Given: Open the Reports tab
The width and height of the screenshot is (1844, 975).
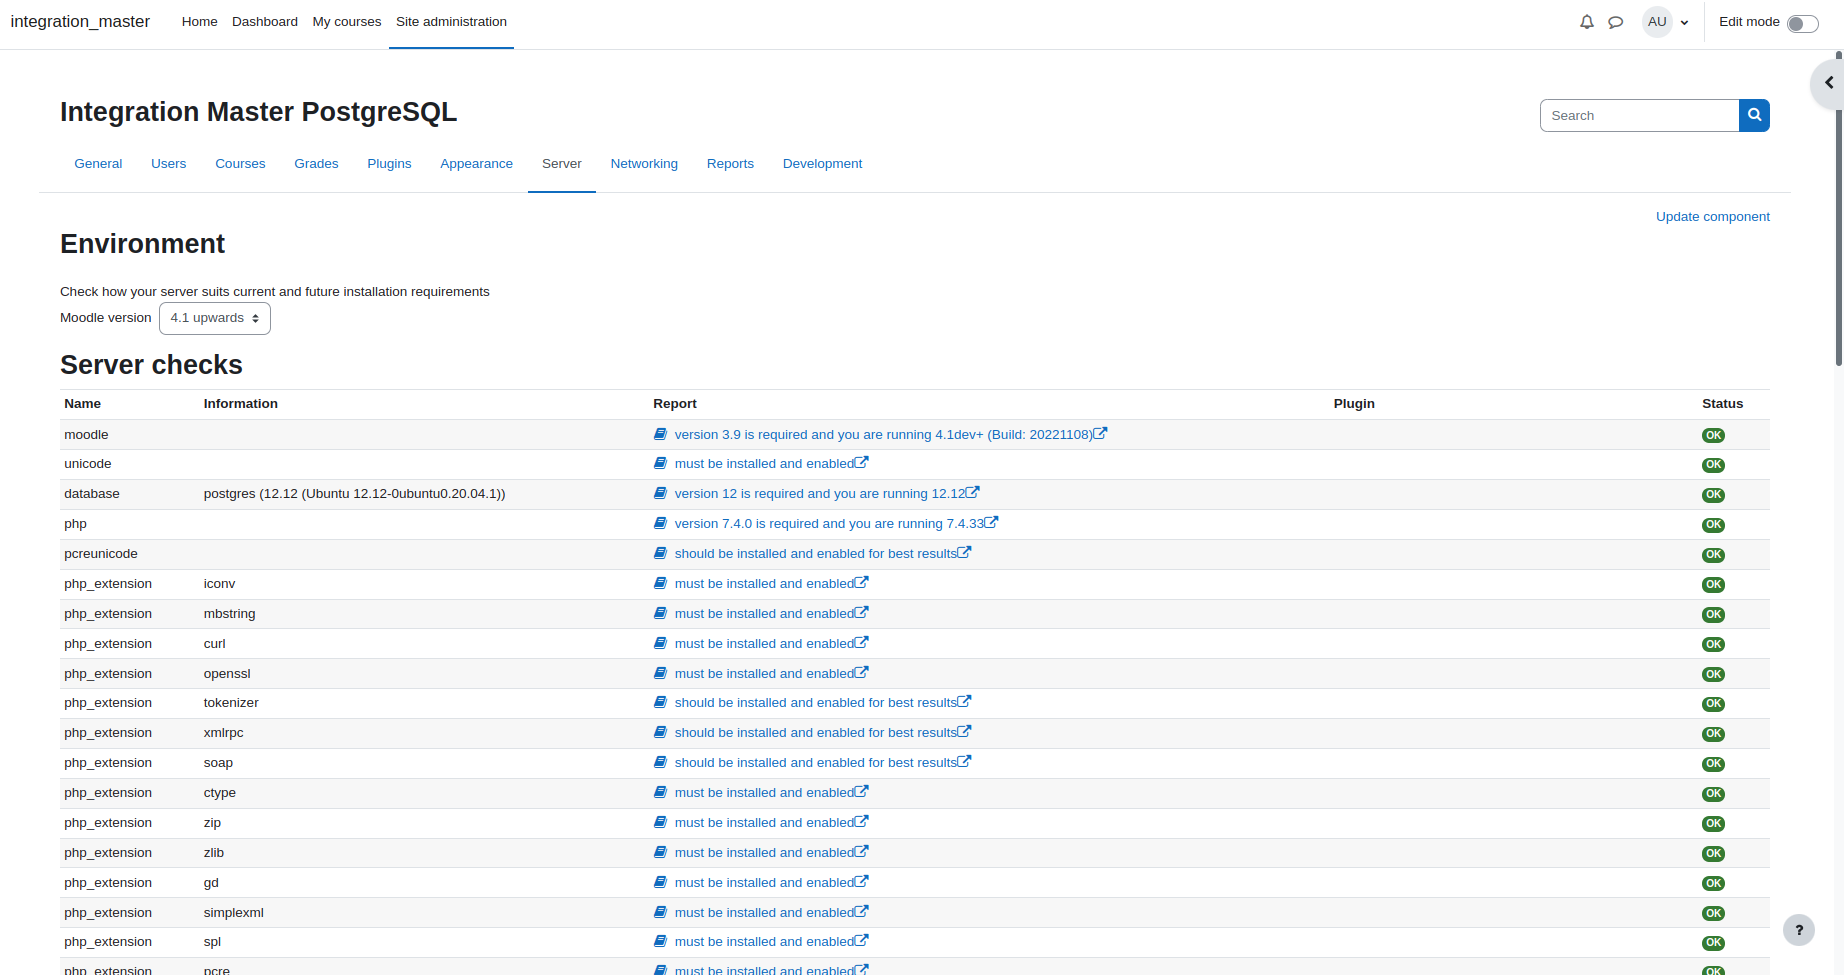Looking at the screenshot, I should tap(730, 164).
